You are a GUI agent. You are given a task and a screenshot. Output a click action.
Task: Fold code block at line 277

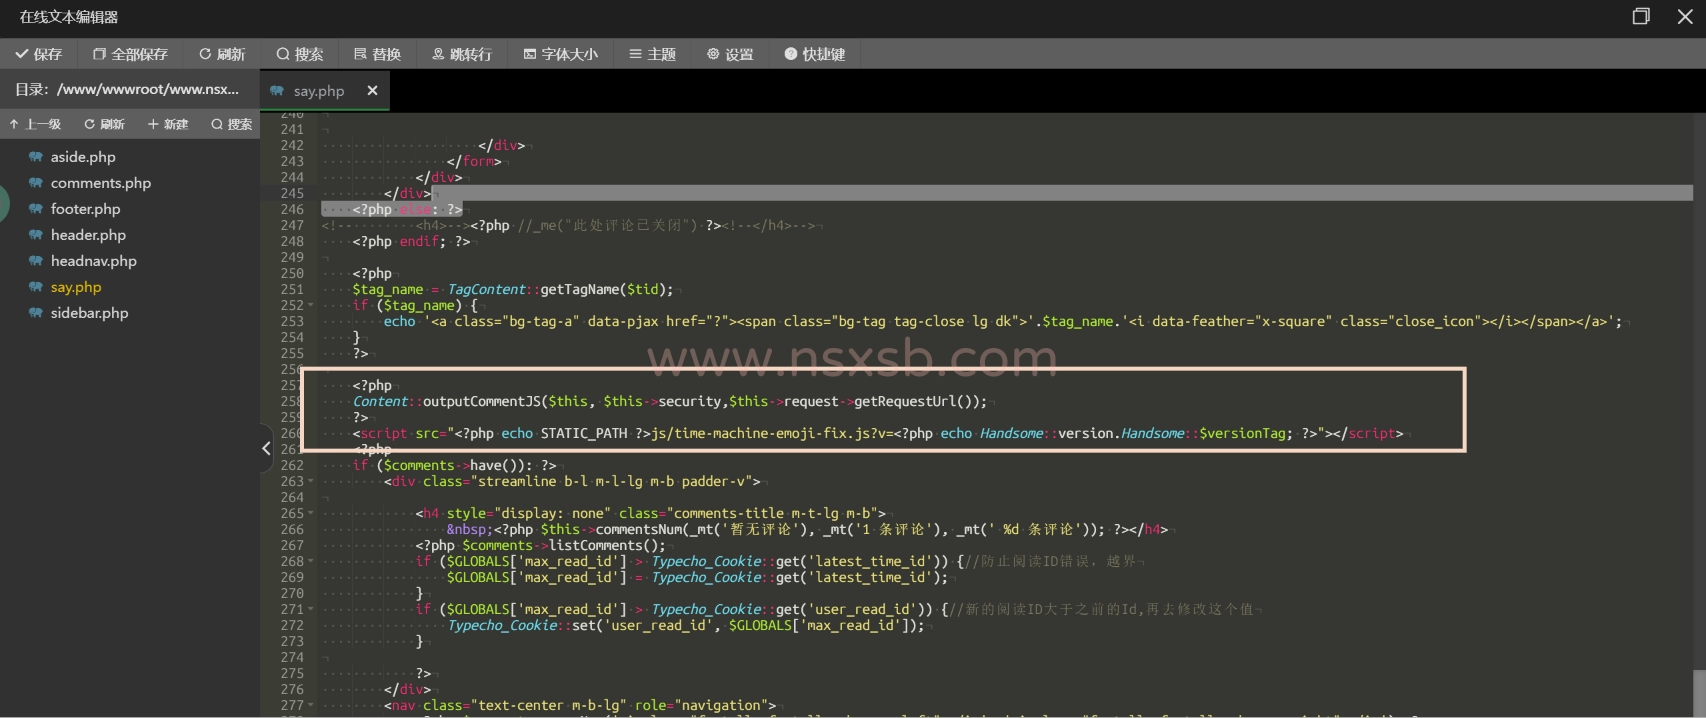pyautogui.click(x=311, y=705)
